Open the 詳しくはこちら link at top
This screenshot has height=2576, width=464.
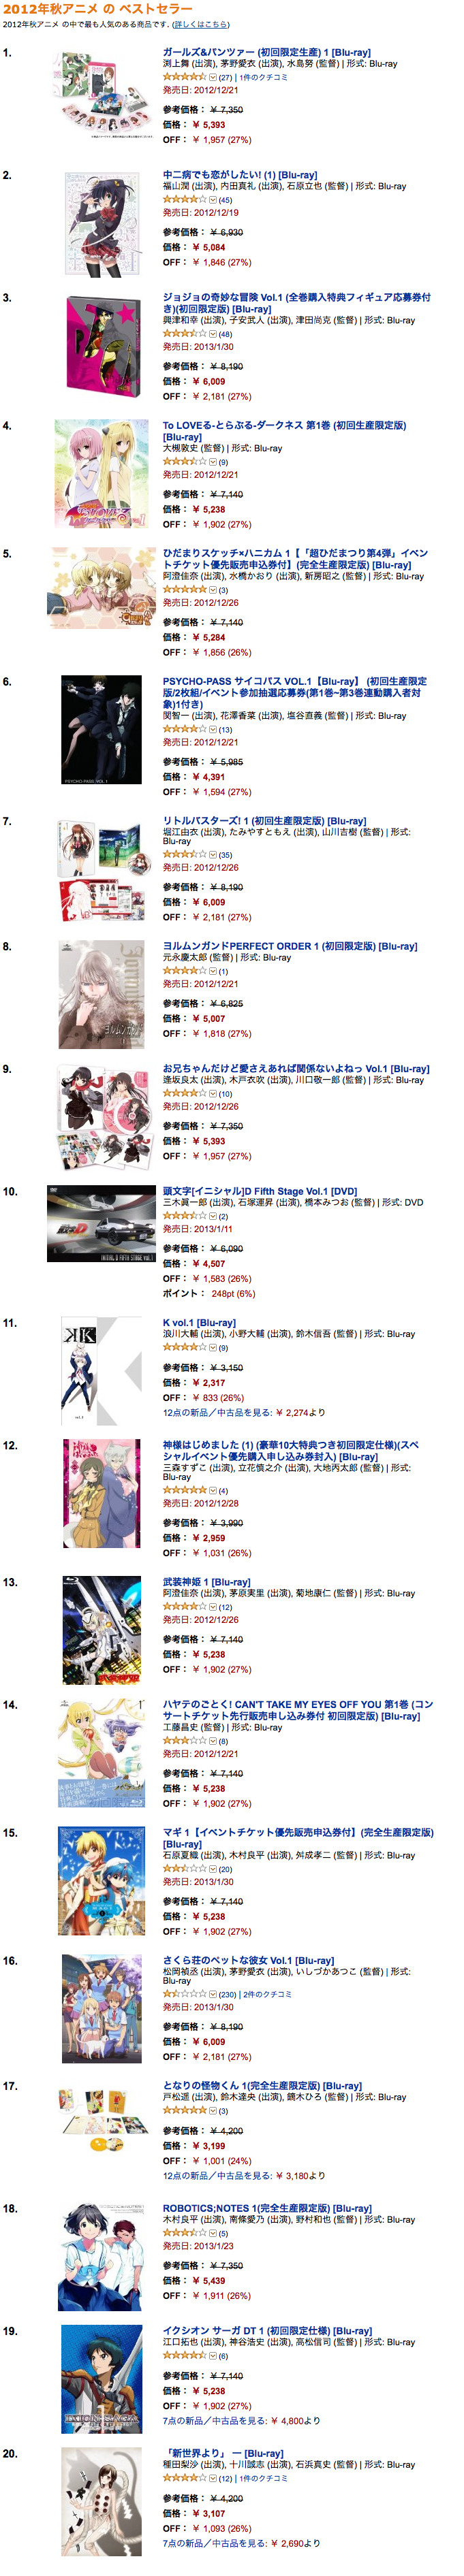(201, 24)
